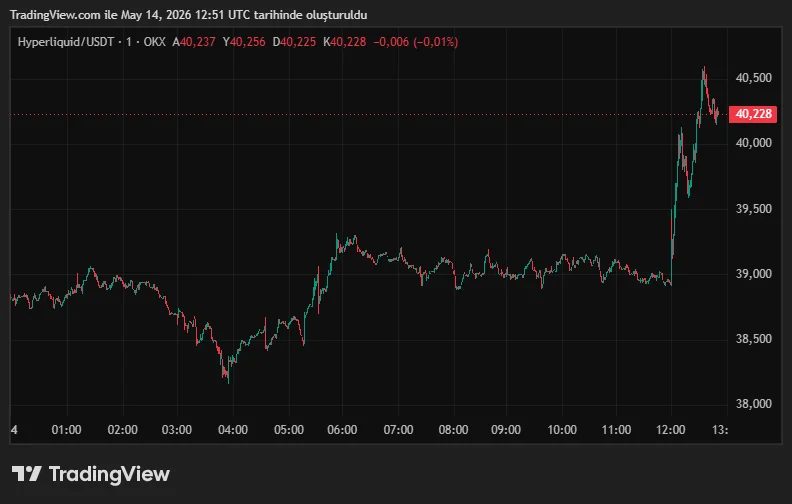792x504 pixels.
Task: Click the 39,000 price axis label
Action: click(754, 274)
